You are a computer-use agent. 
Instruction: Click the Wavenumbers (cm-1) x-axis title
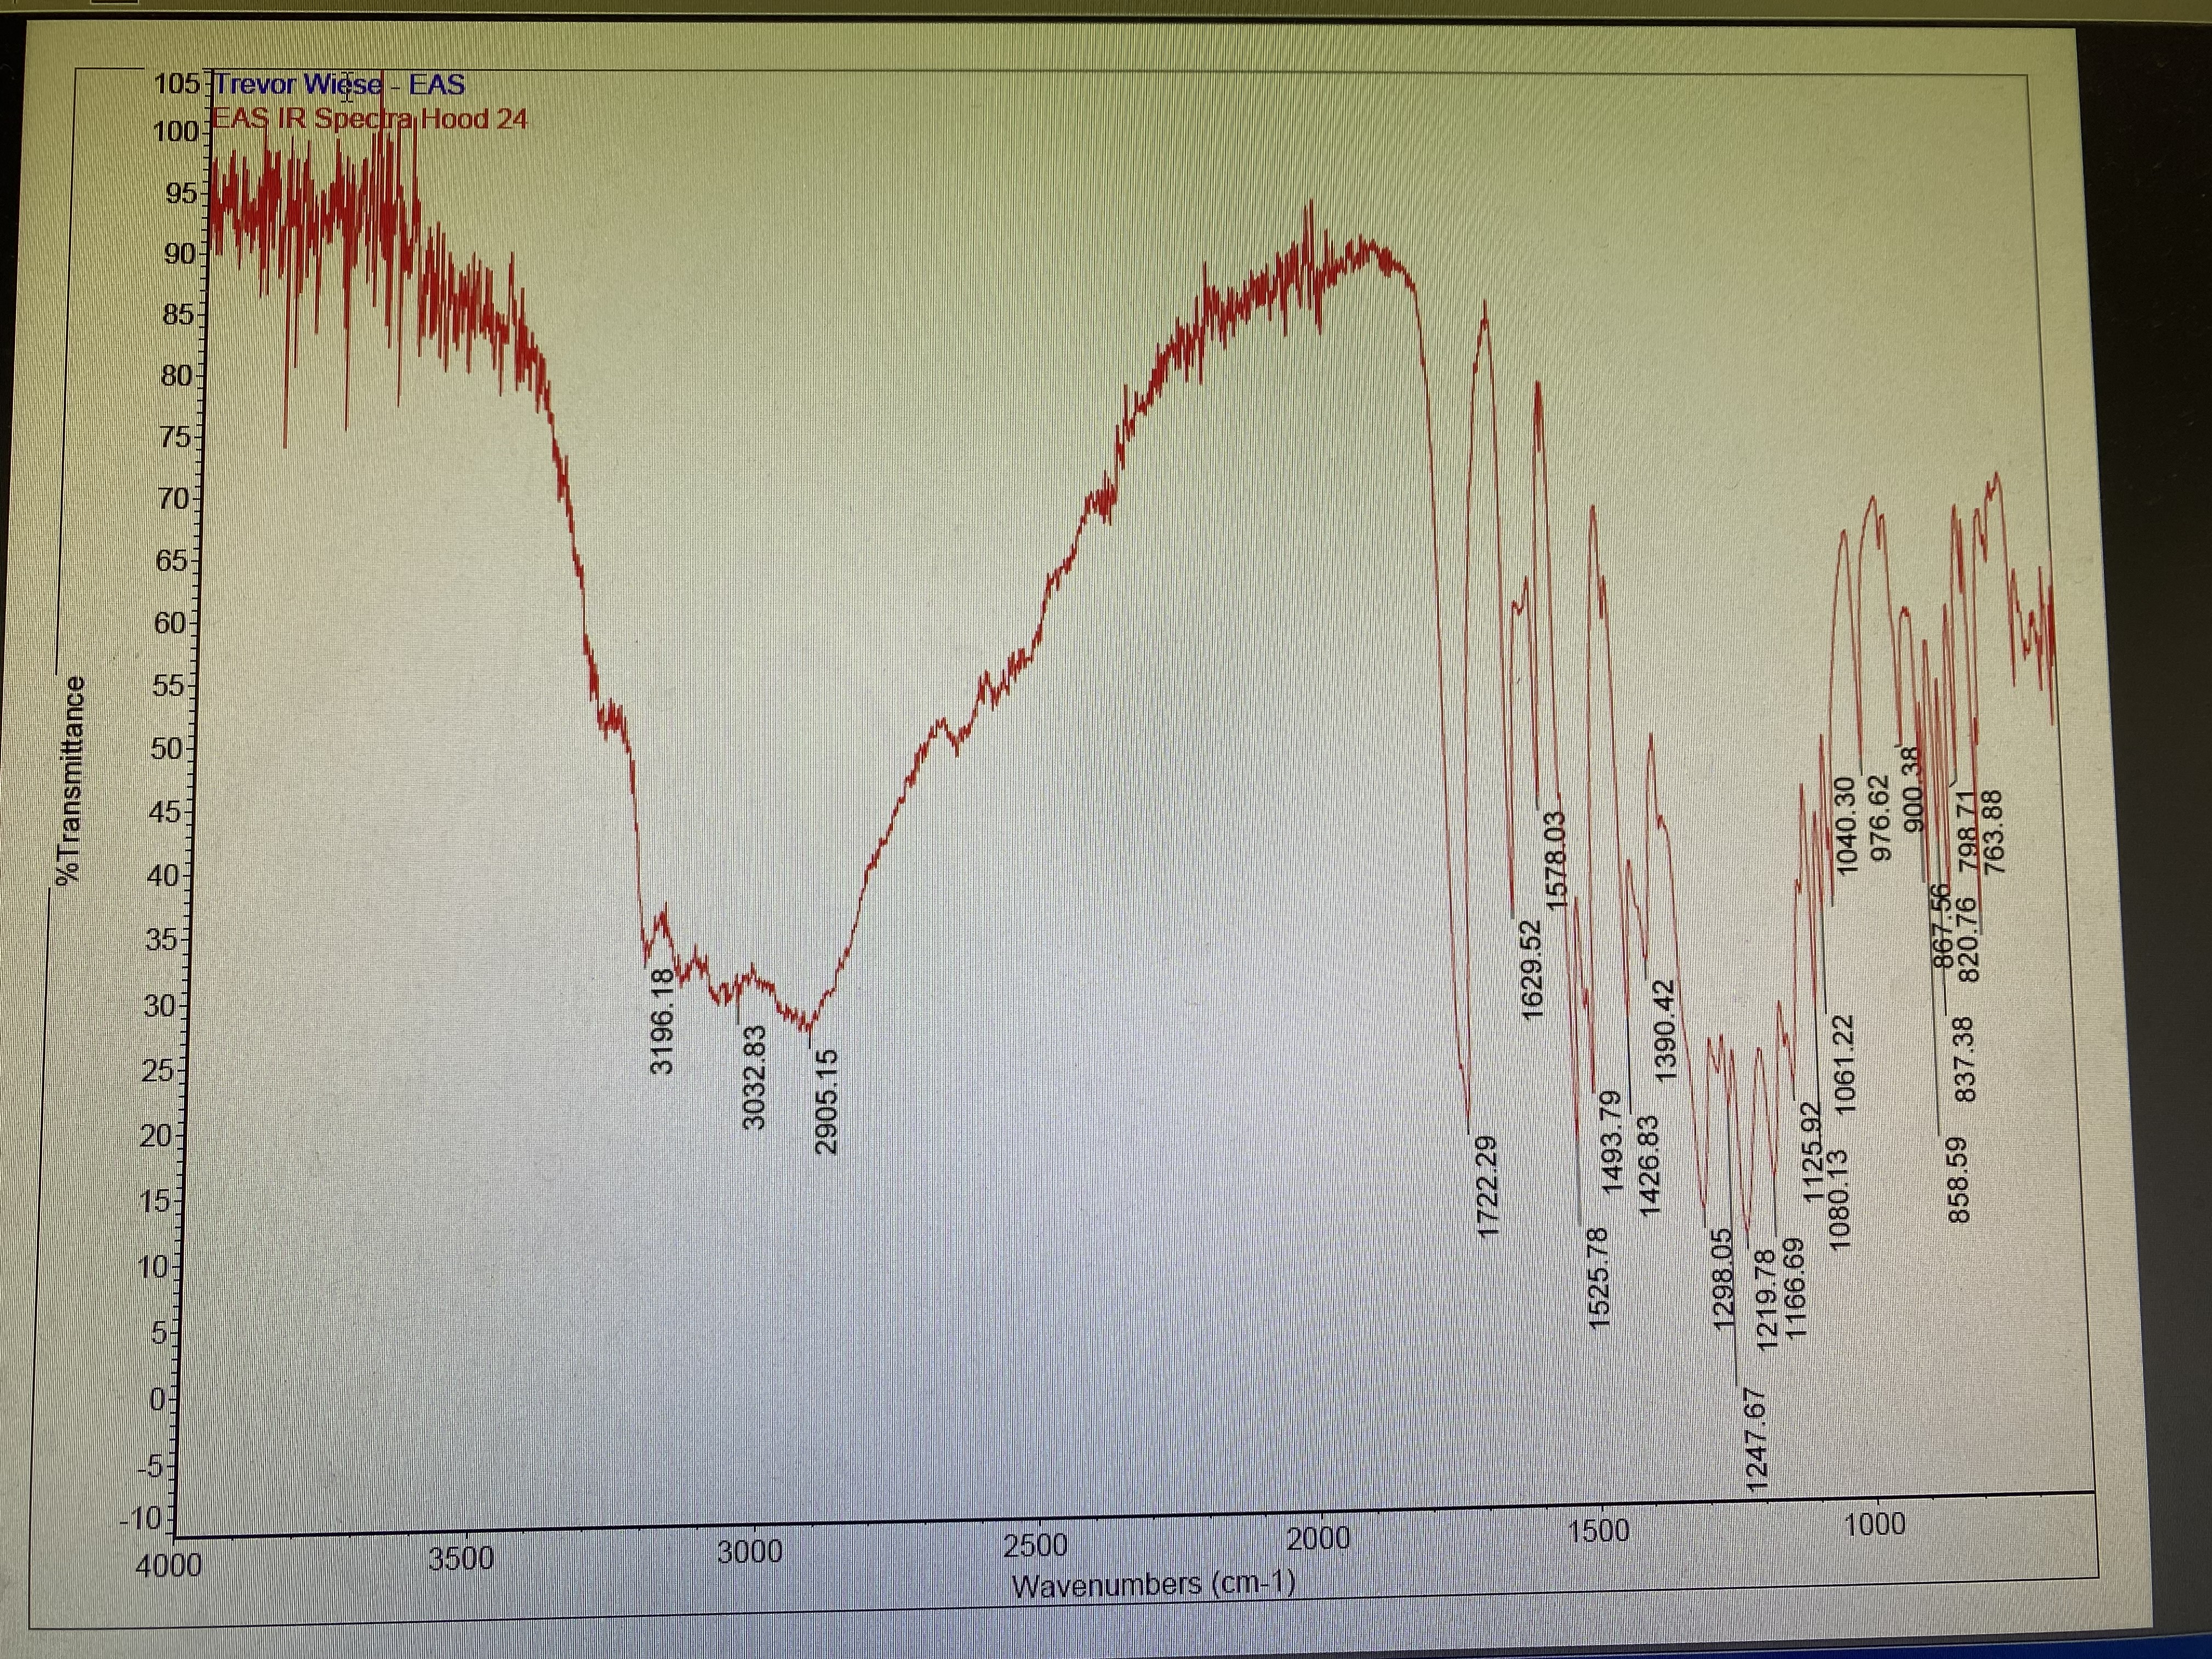click(x=1152, y=1584)
